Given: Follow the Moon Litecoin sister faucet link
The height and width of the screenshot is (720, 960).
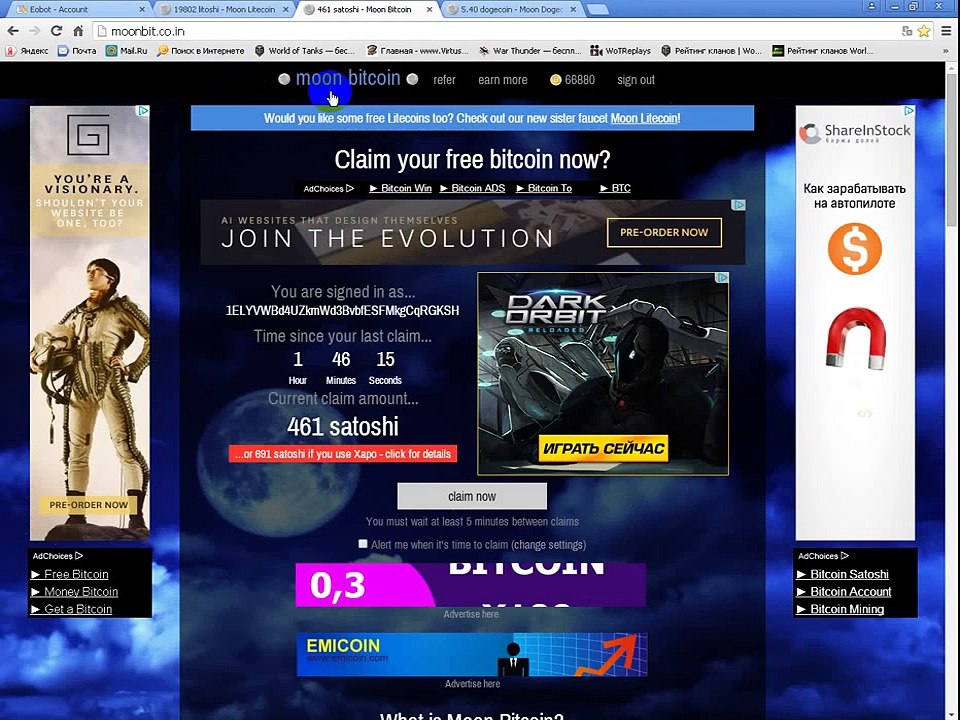Looking at the screenshot, I should pyautogui.click(x=644, y=118).
